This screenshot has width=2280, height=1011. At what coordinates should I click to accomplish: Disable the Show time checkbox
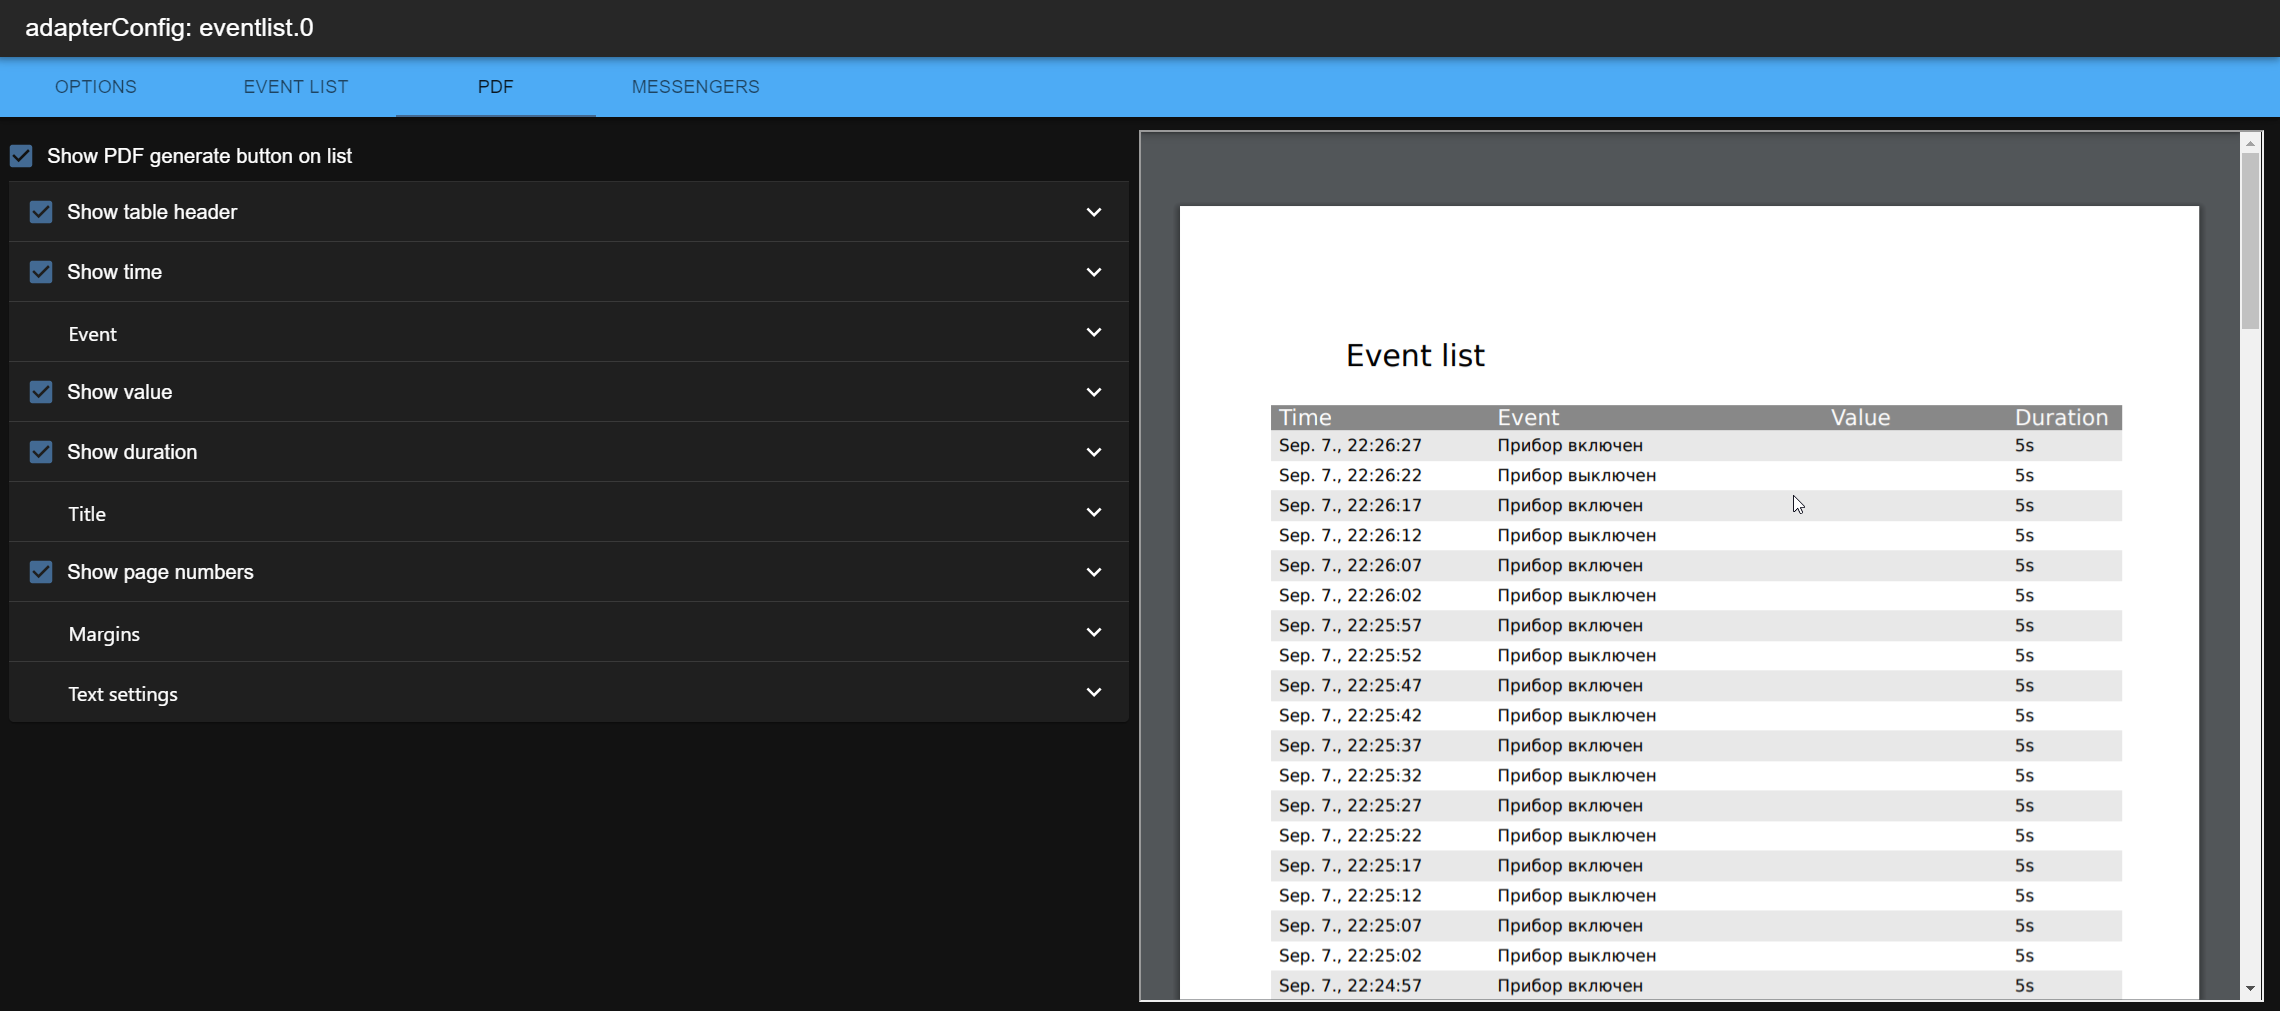(x=41, y=272)
